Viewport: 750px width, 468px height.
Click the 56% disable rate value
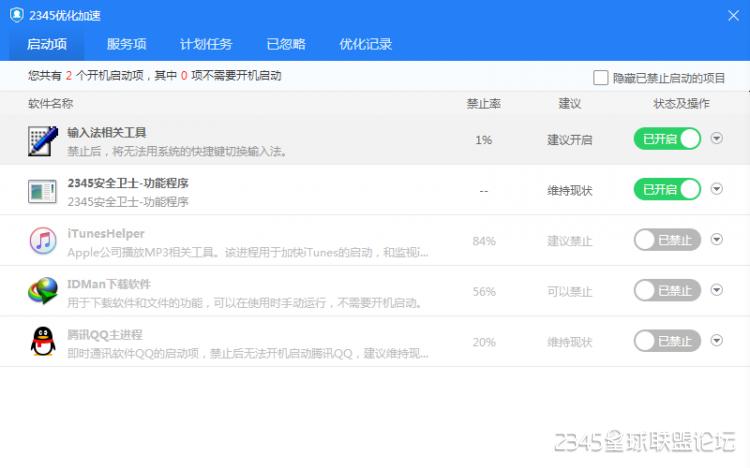484,291
